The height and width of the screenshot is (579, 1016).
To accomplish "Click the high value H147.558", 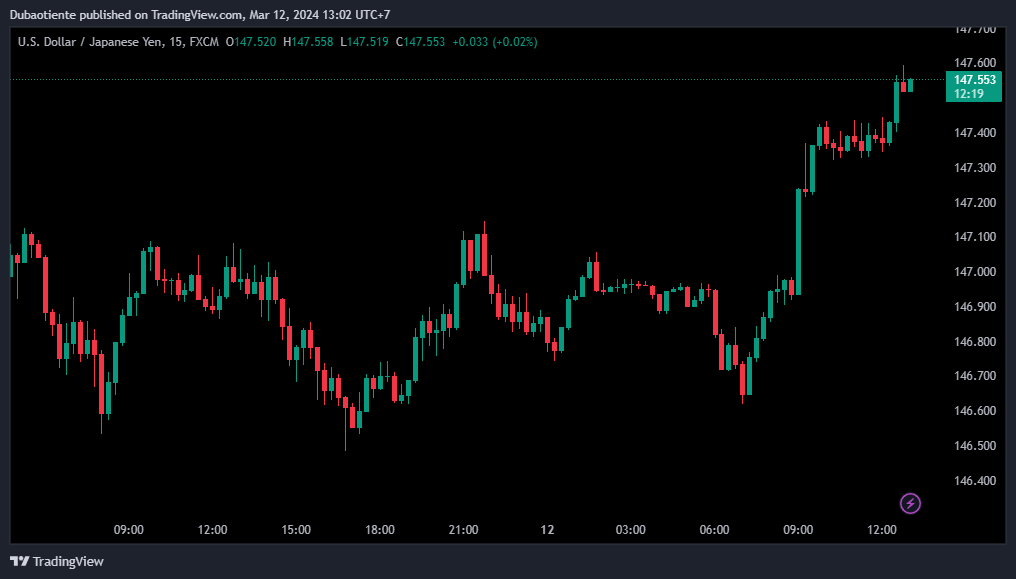I will pos(308,42).
